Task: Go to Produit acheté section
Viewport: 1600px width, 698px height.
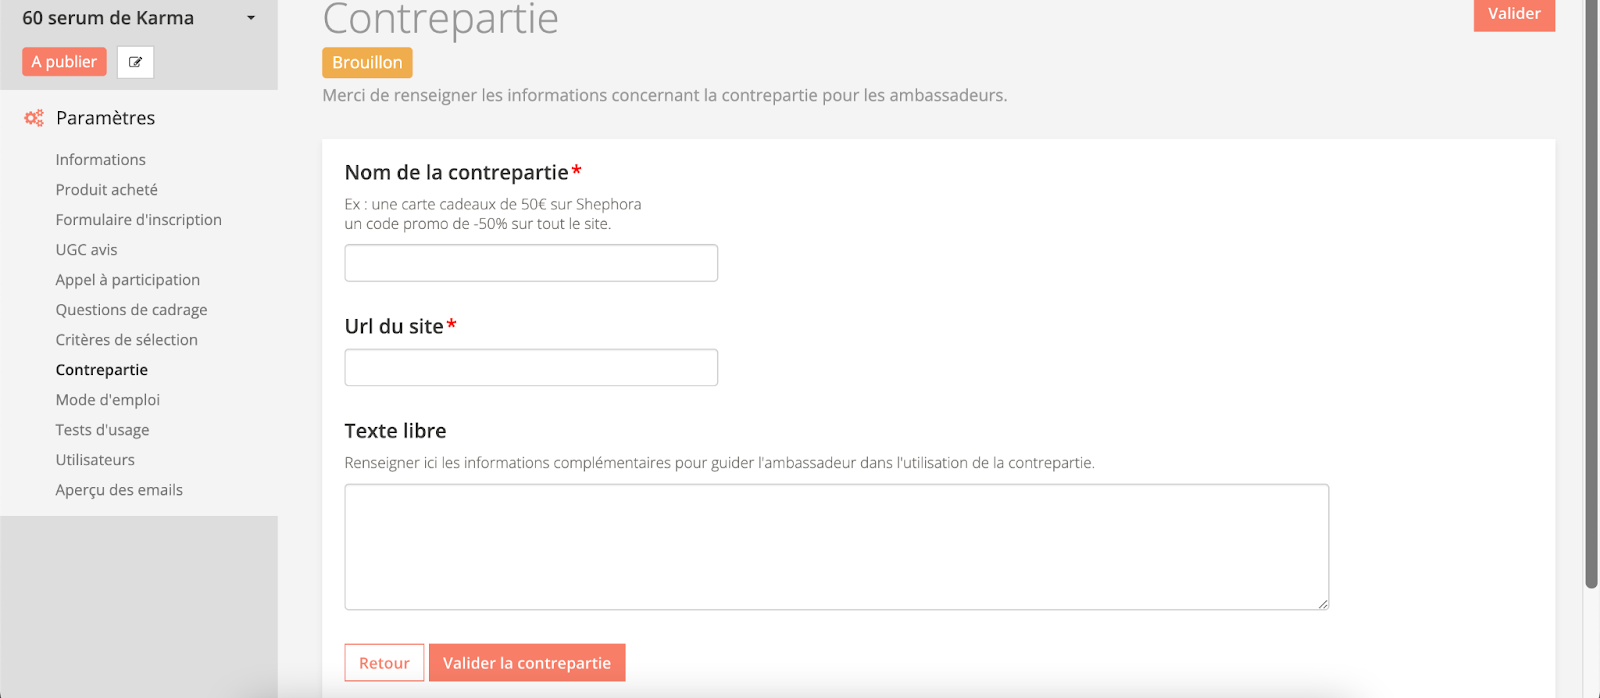Action: (106, 190)
